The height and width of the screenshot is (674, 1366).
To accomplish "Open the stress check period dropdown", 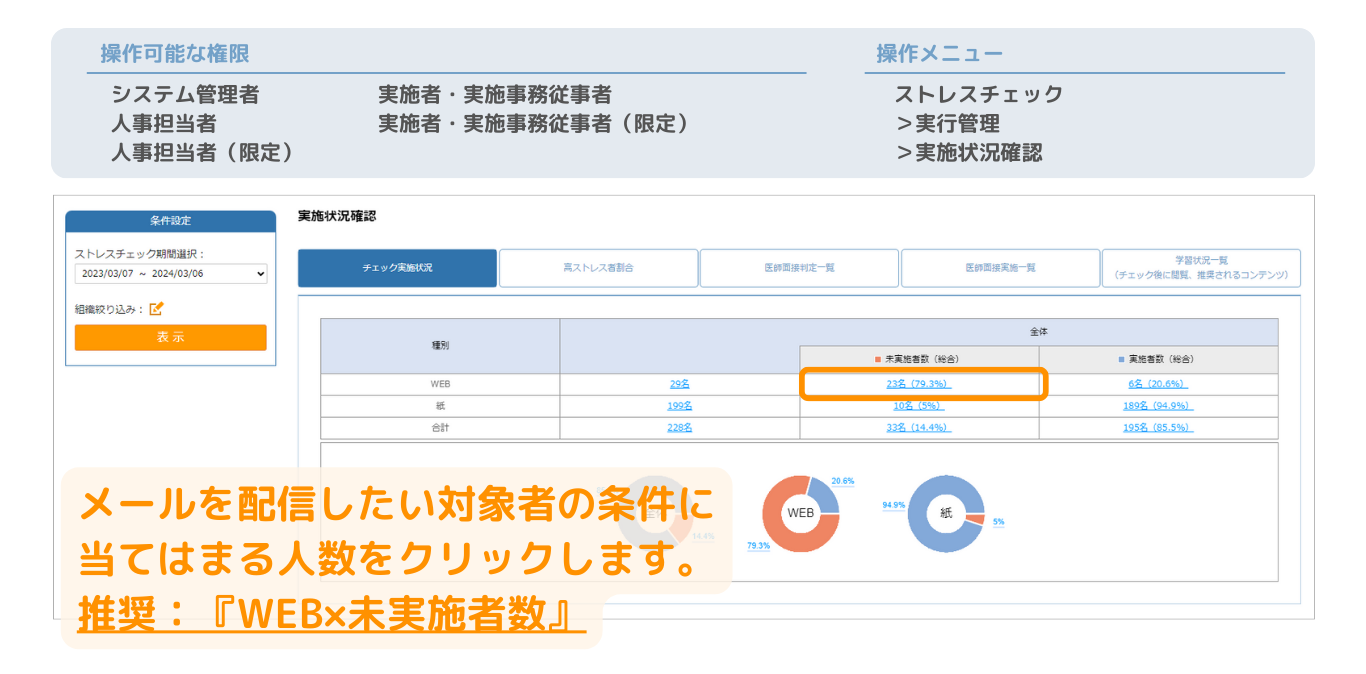I will [x=171, y=273].
